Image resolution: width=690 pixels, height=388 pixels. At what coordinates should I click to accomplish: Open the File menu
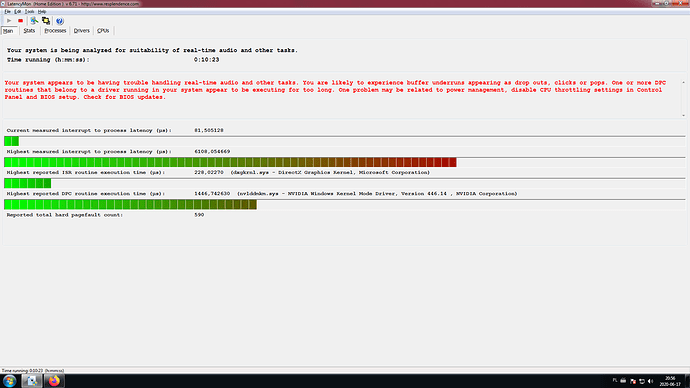point(7,11)
